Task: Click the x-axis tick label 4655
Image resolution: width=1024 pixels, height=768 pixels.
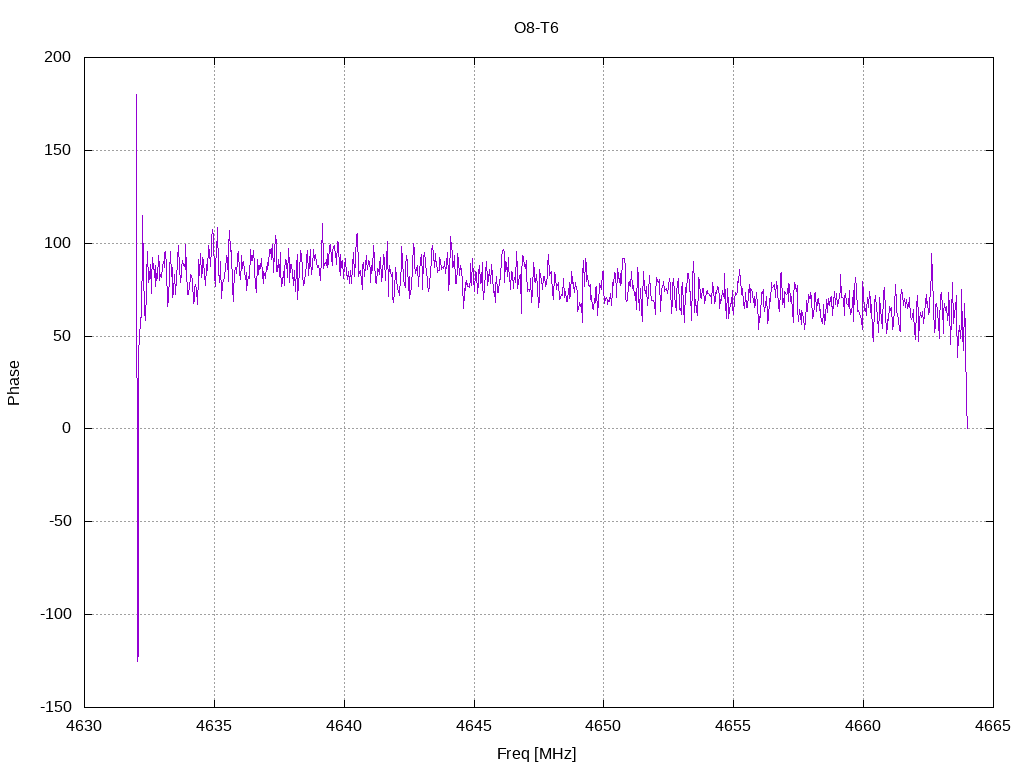Action: [733, 726]
